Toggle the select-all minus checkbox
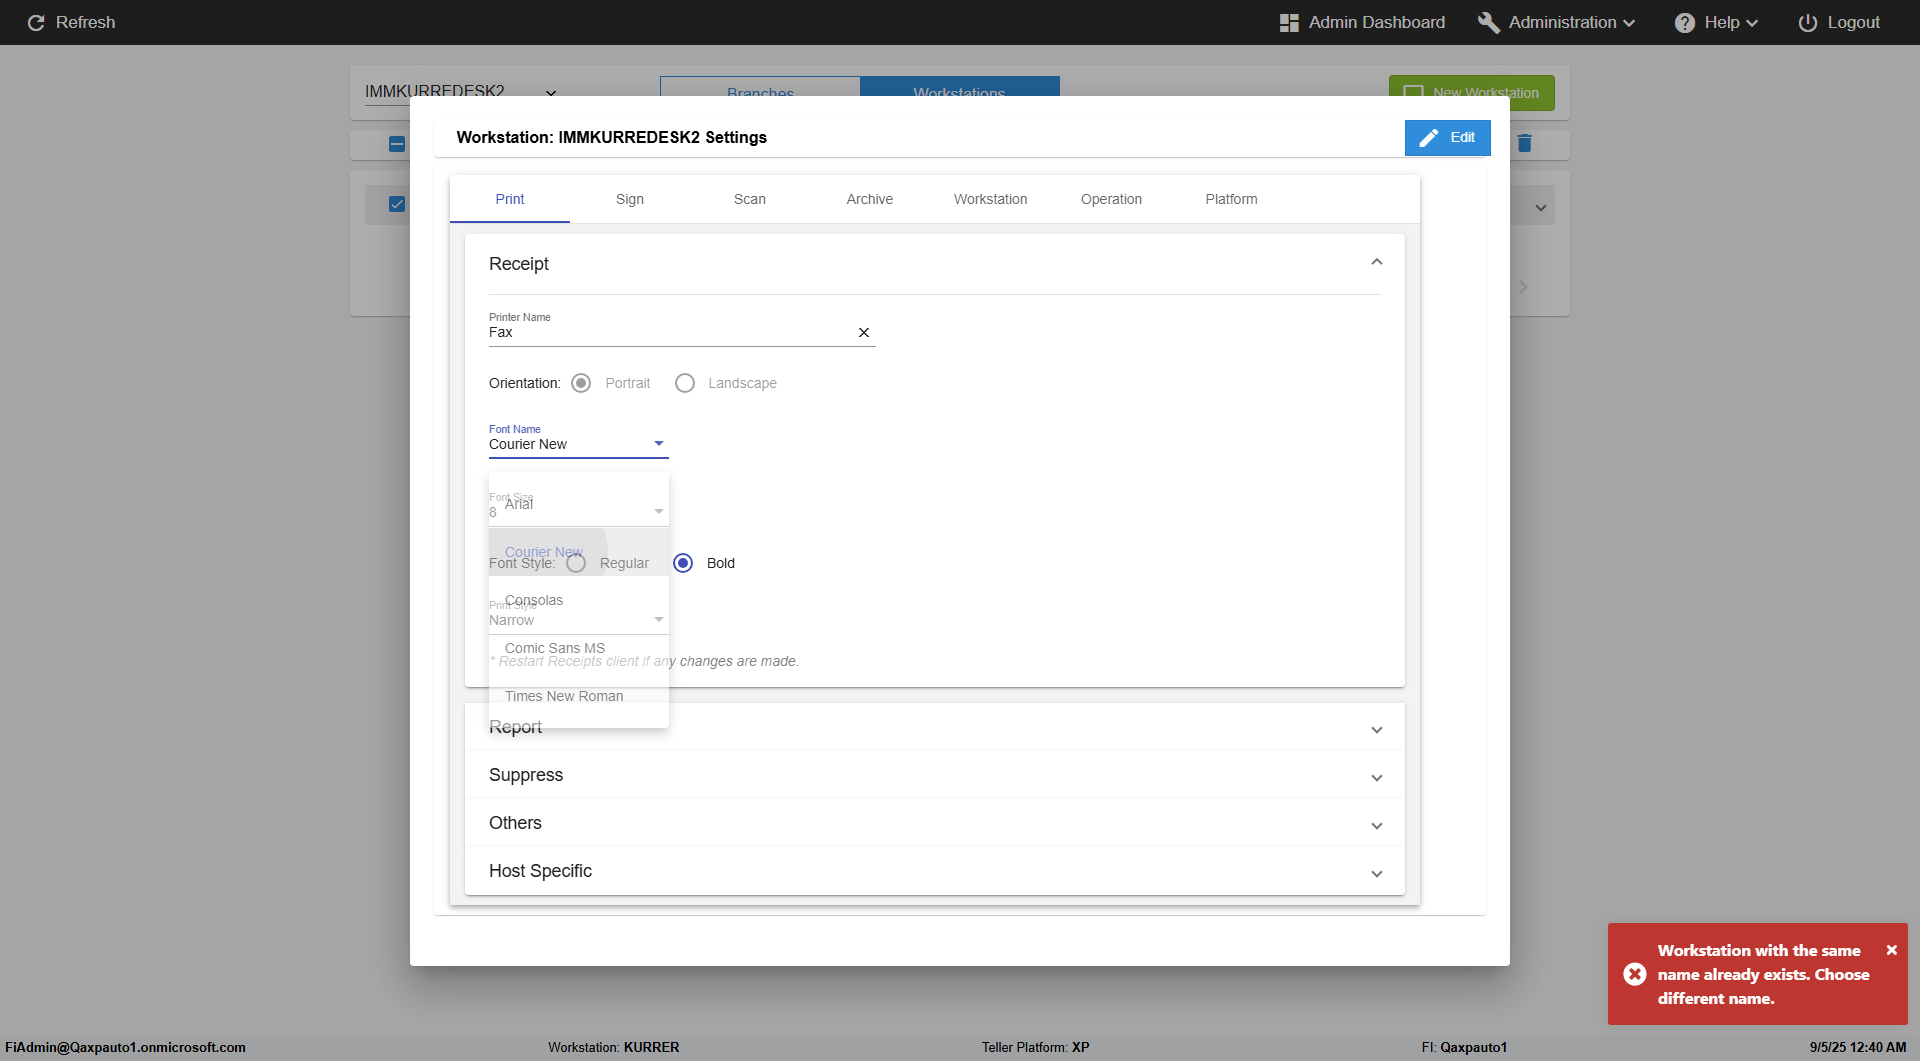 (x=397, y=144)
